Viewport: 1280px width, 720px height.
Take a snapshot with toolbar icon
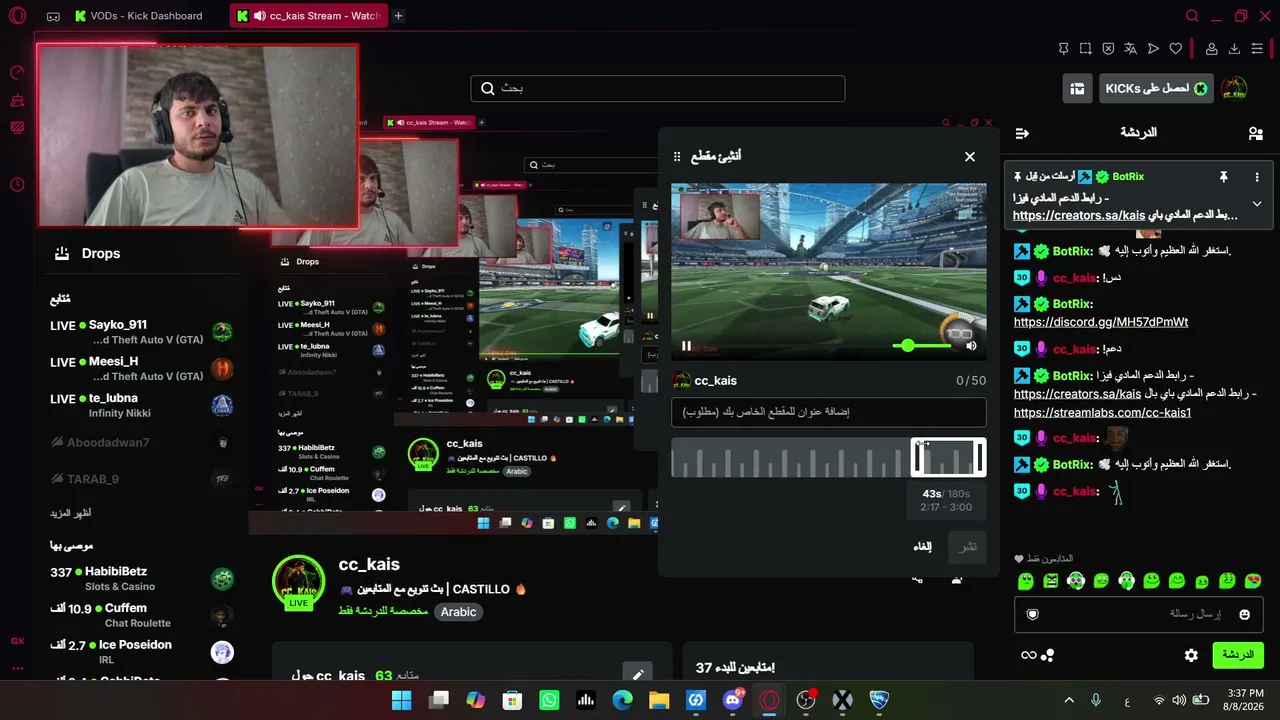click(x=1085, y=48)
